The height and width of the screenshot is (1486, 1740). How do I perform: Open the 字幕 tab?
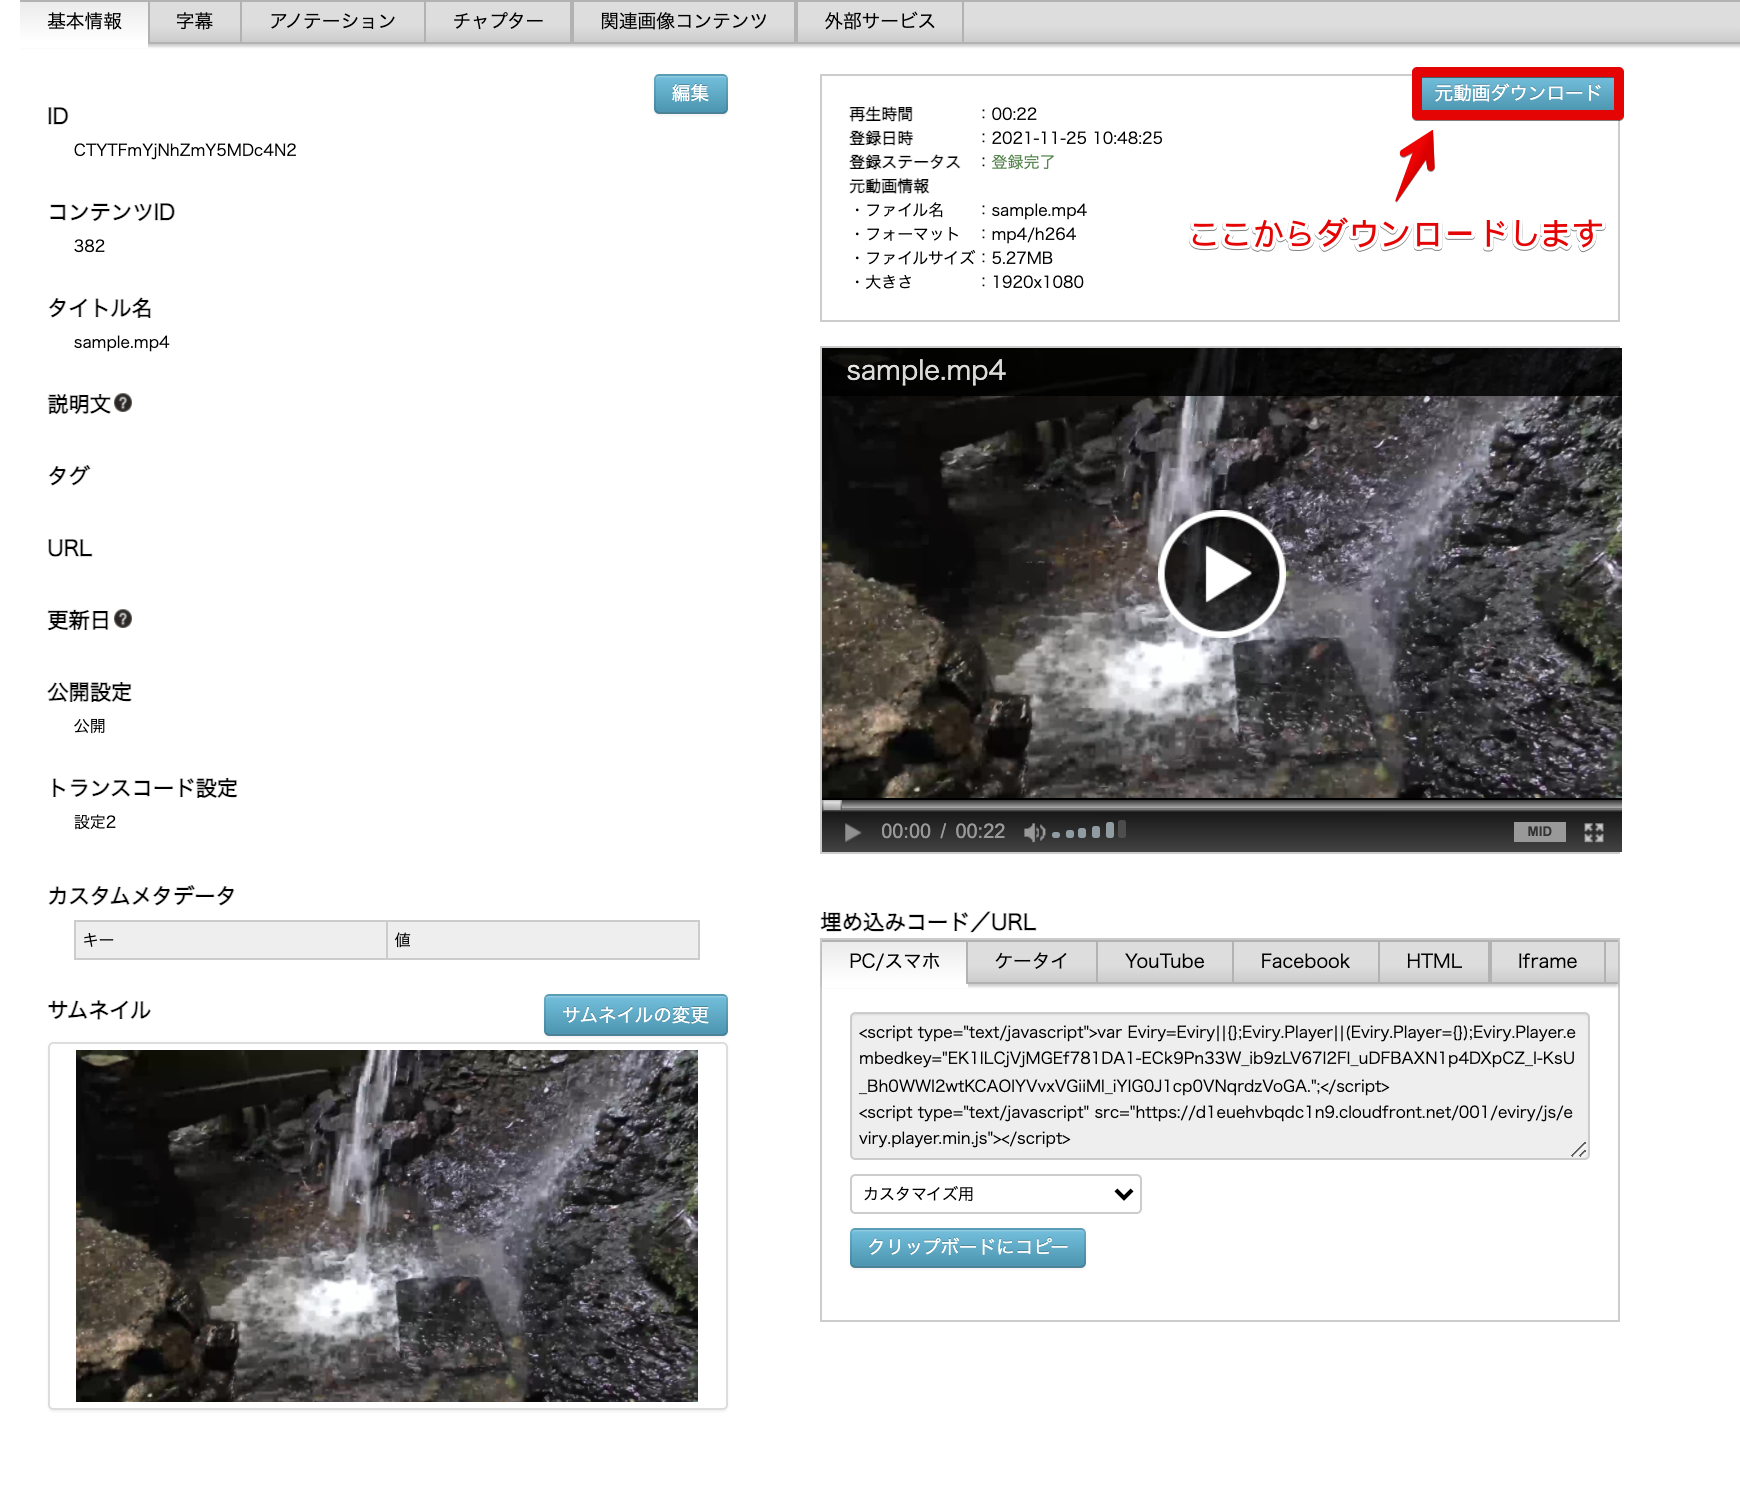194,22
